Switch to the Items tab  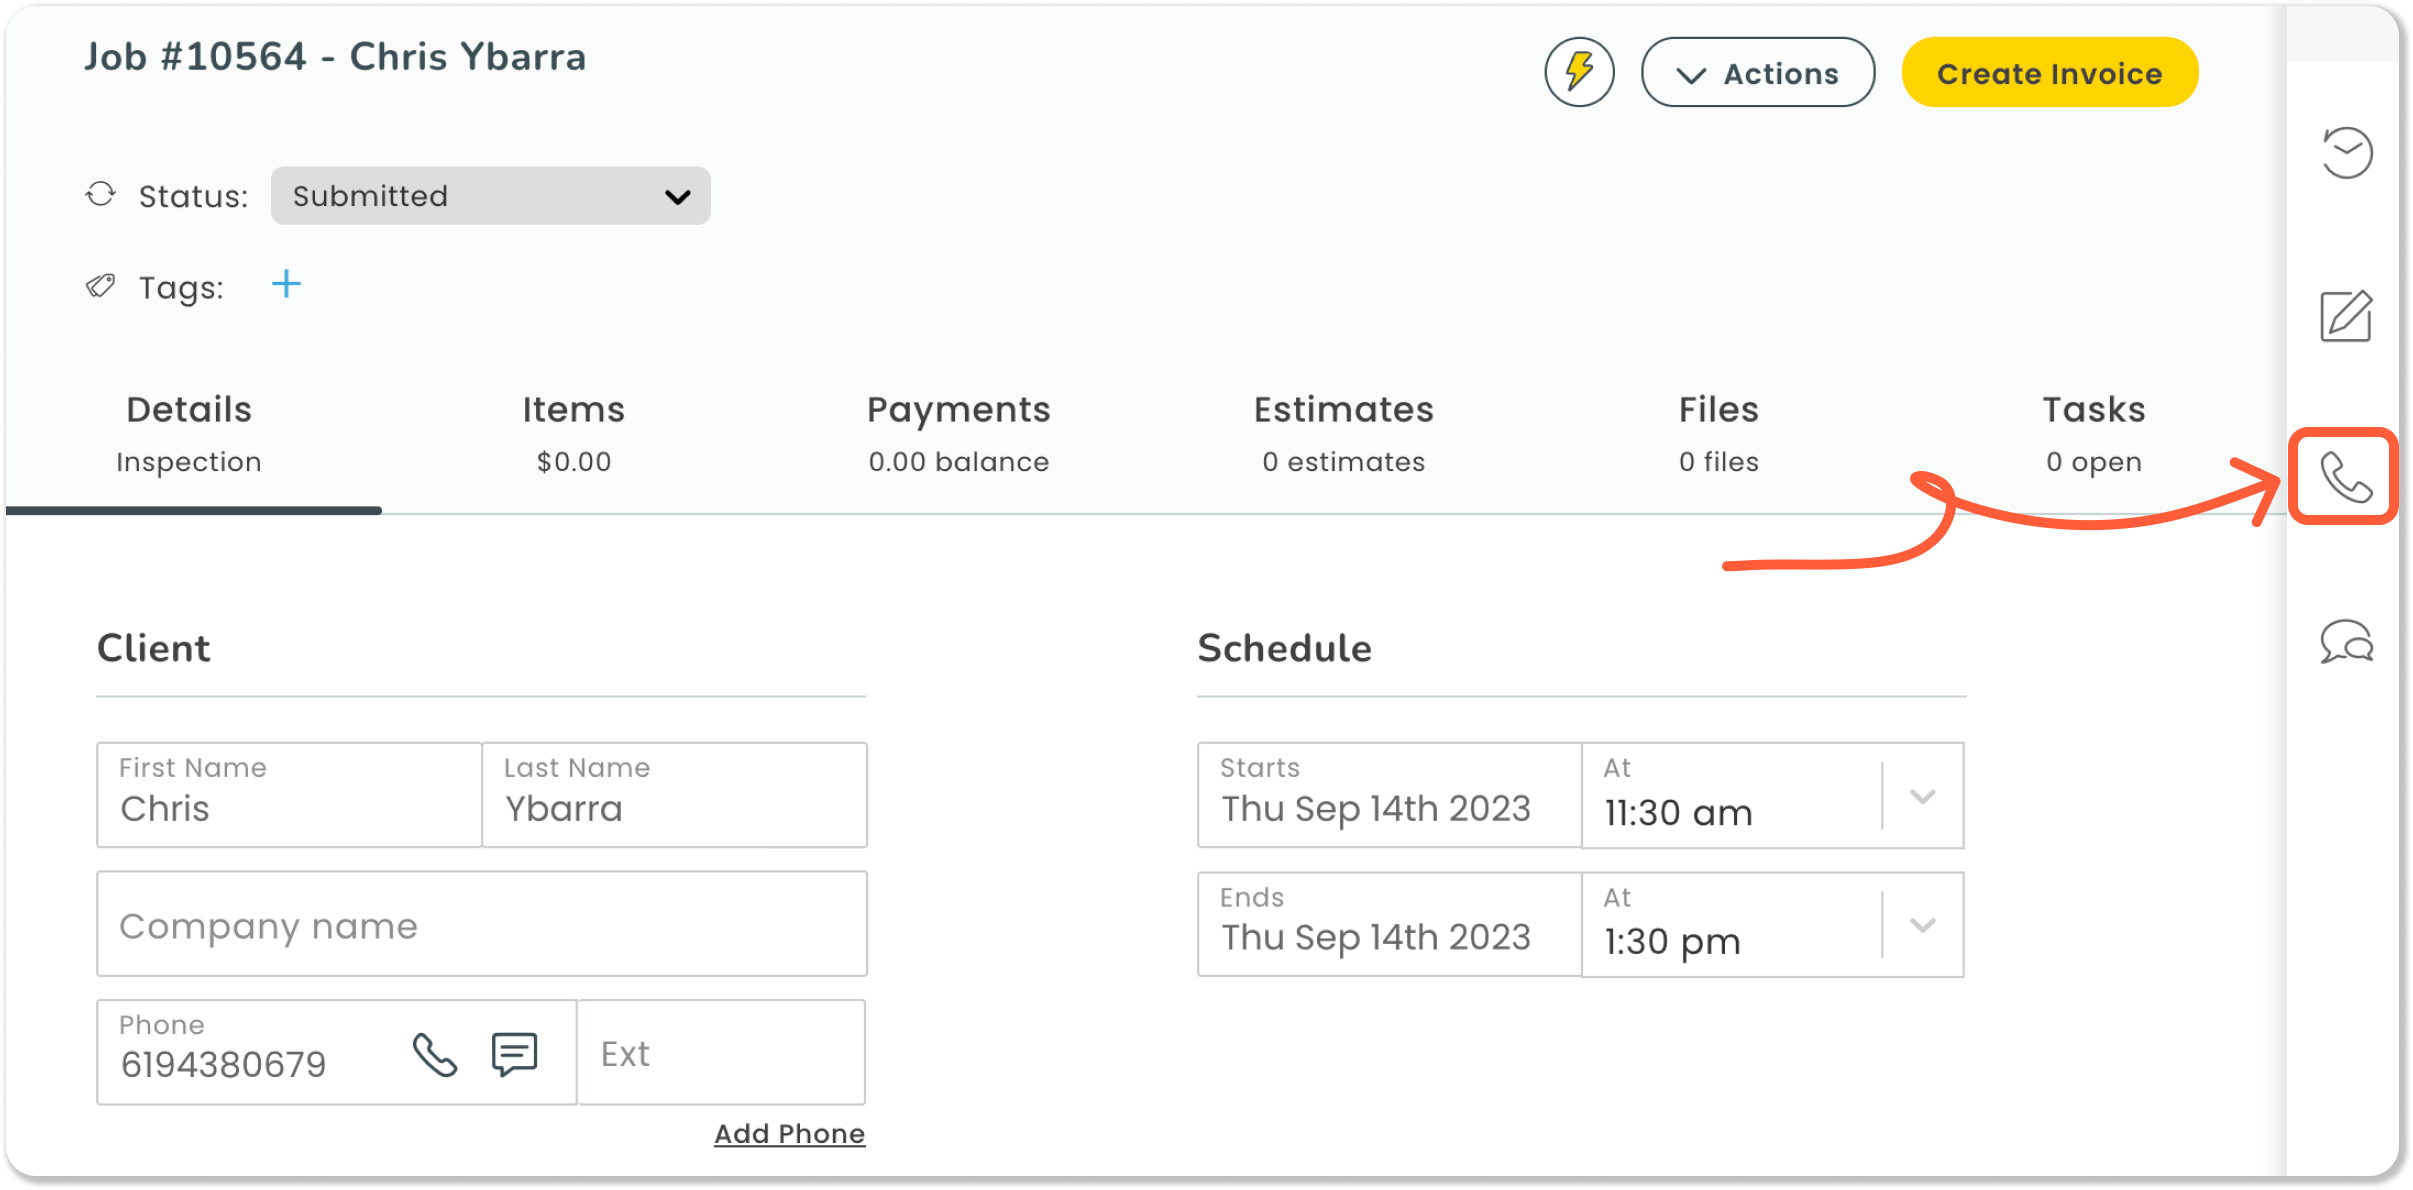[573, 433]
